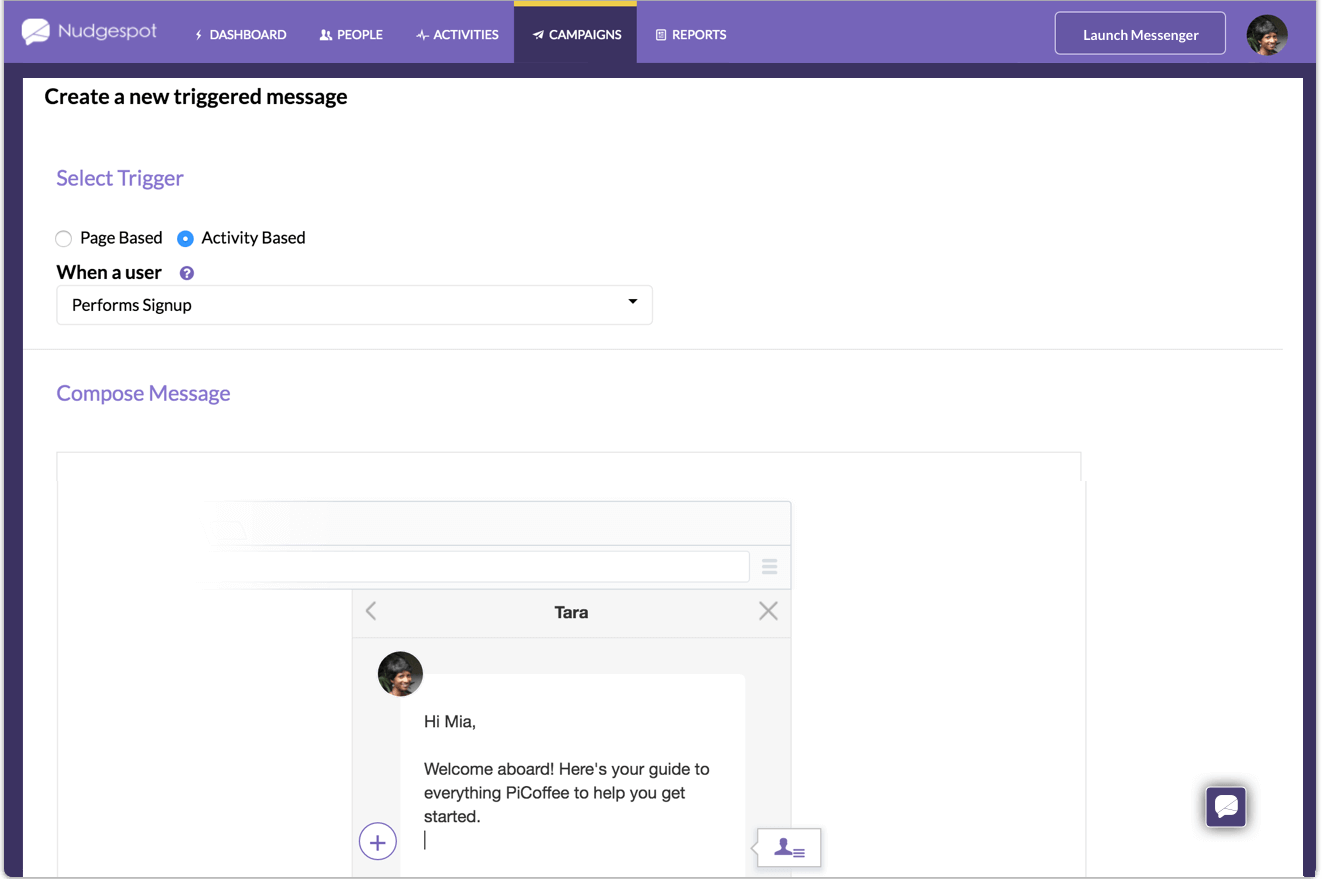
Task: Click the Tara name in chat header
Action: [571, 612]
